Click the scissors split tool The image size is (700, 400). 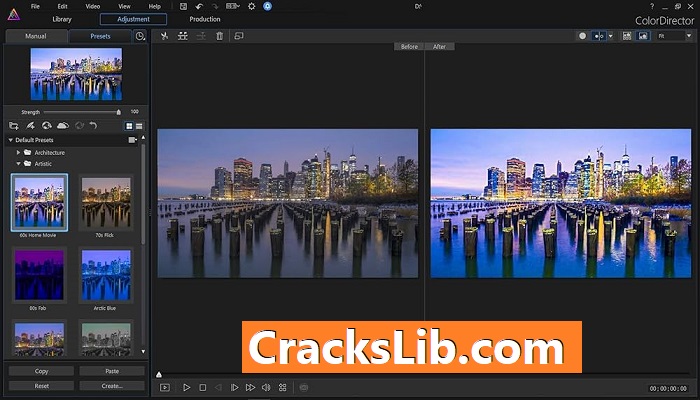[x=164, y=36]
